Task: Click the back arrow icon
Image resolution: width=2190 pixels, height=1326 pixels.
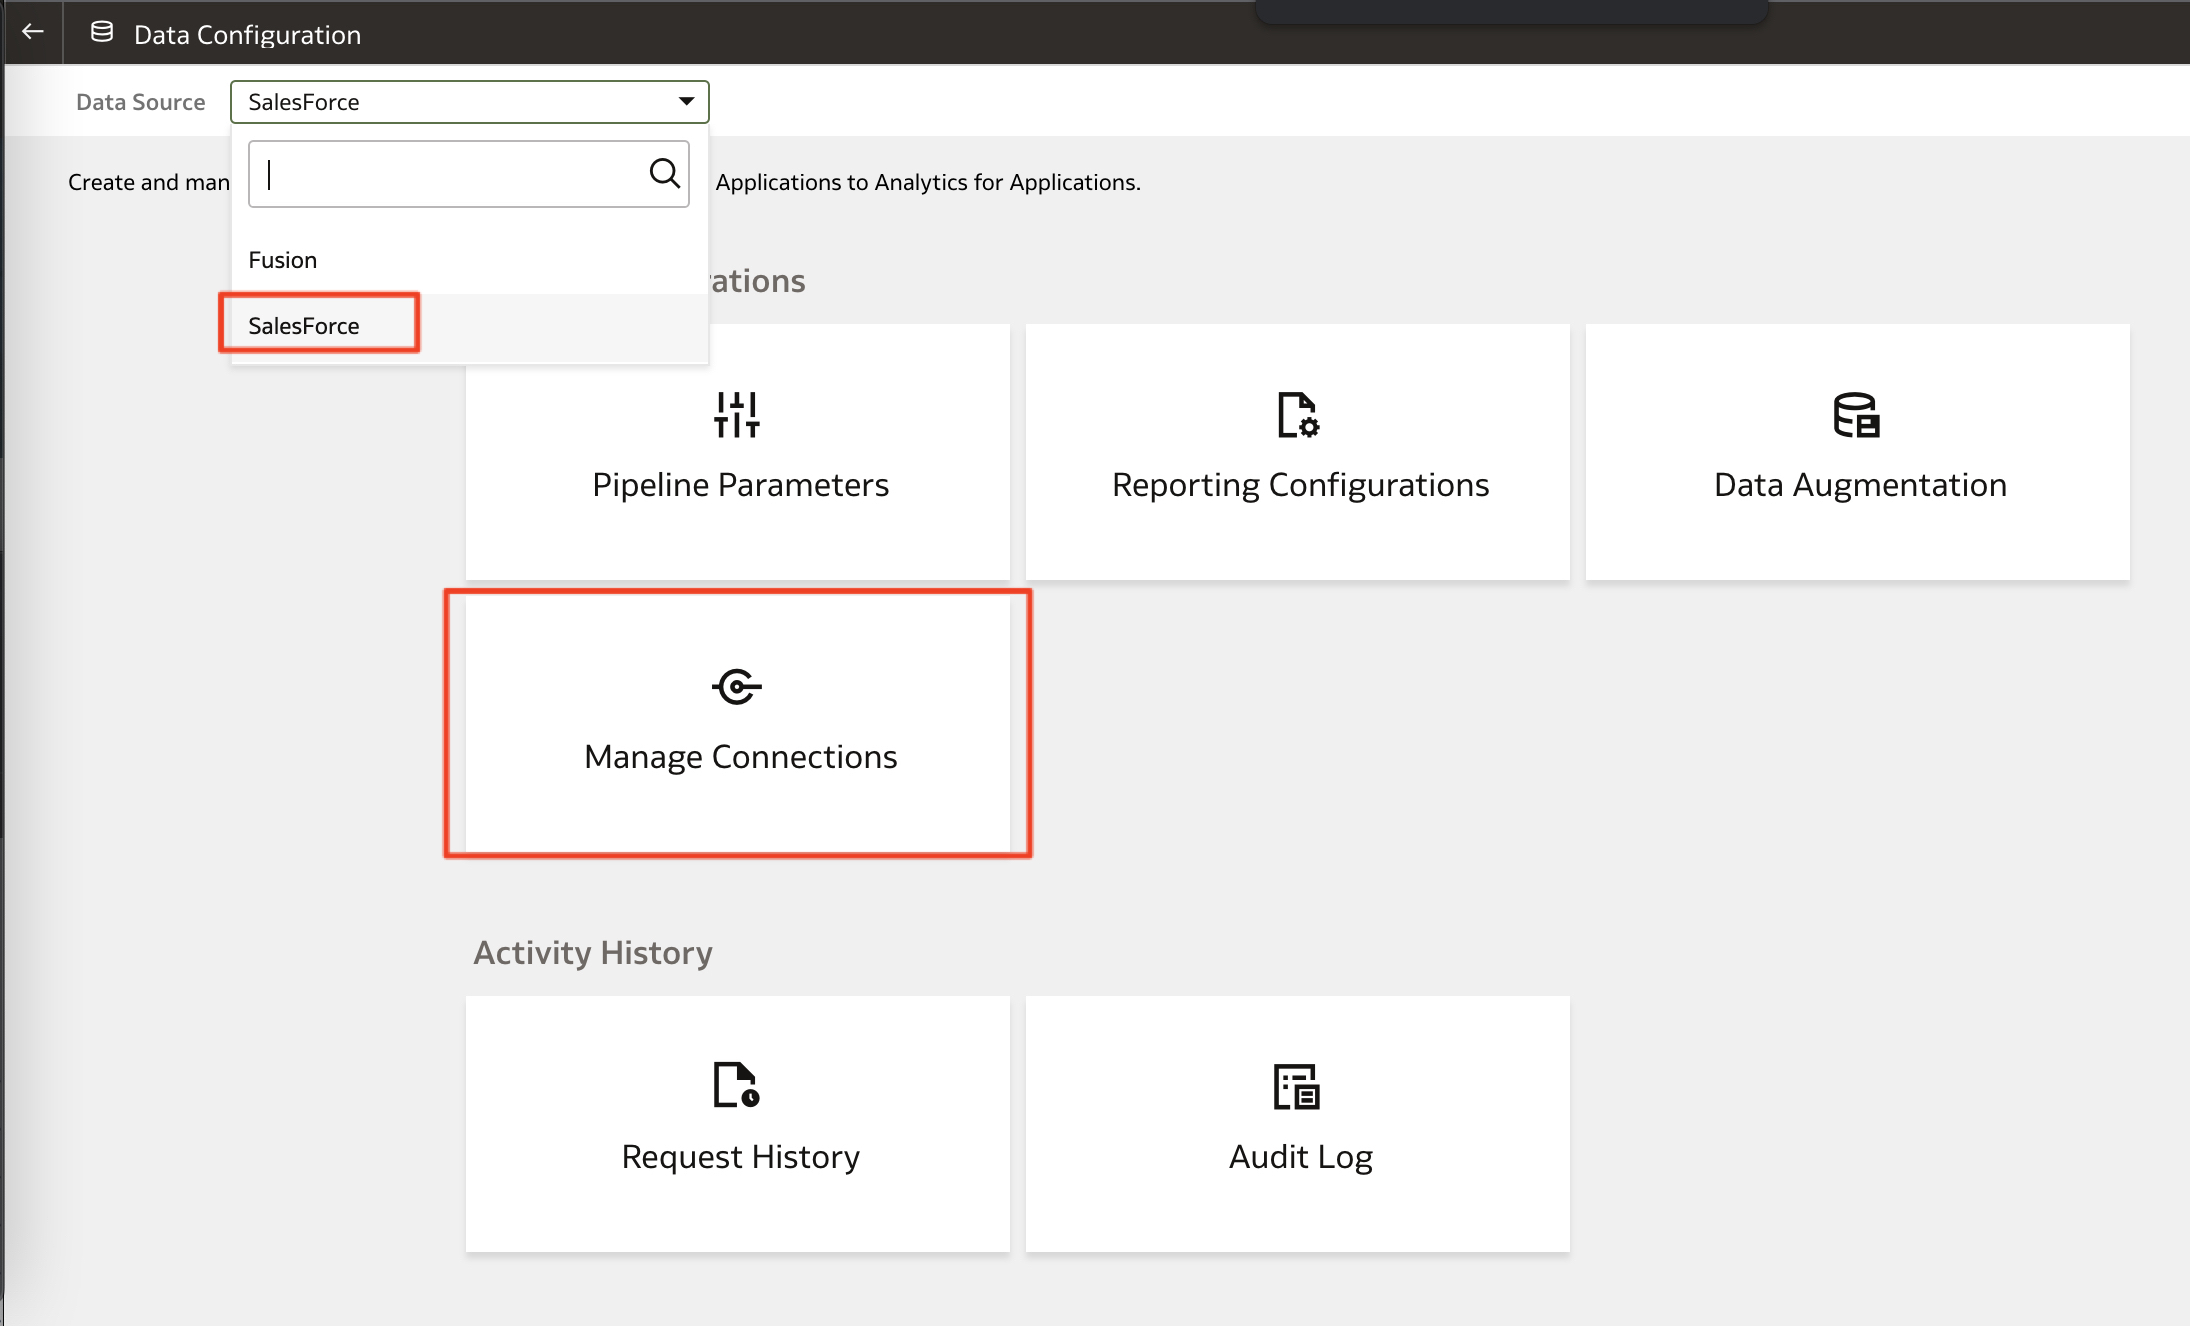Action: (x=33, y=32)
